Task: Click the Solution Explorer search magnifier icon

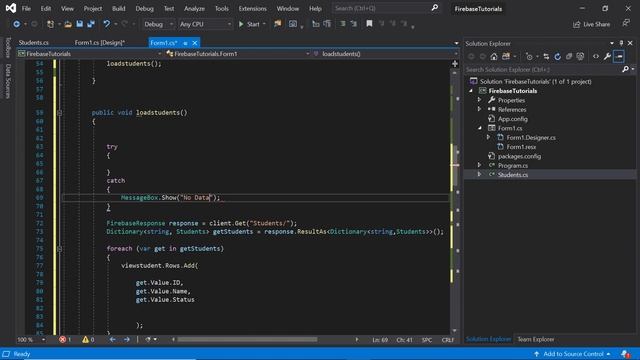Action: coord(625,69)
